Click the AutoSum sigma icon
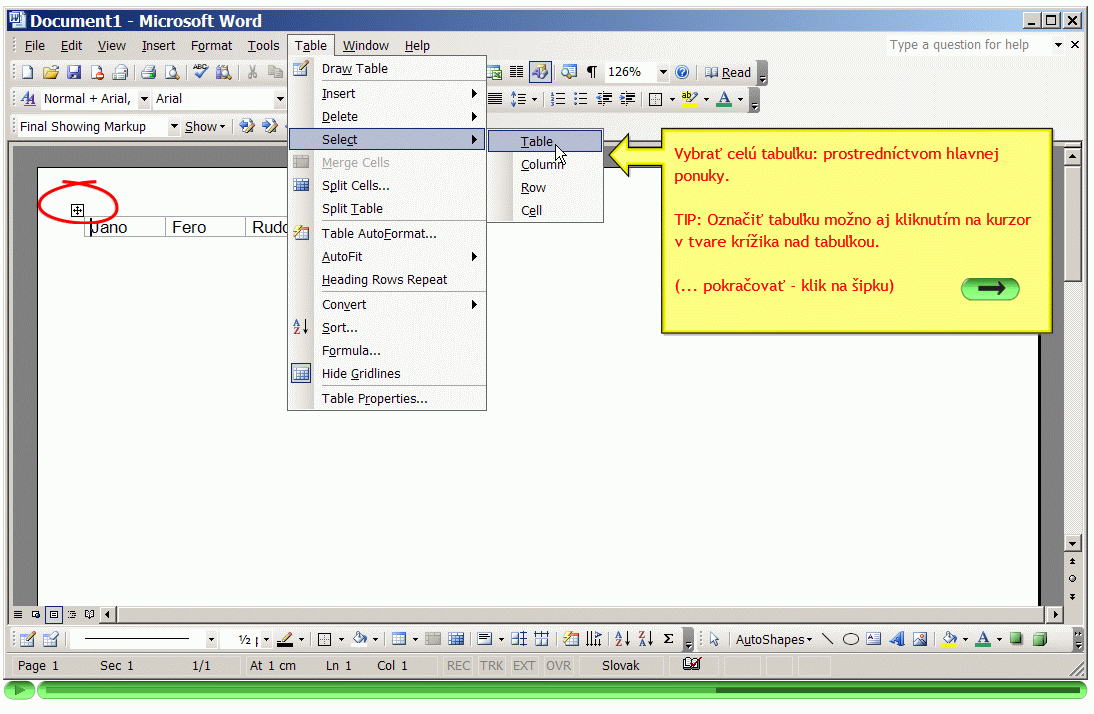The width and height of the screenshot is (1094, 714). (x=668, y=639)
